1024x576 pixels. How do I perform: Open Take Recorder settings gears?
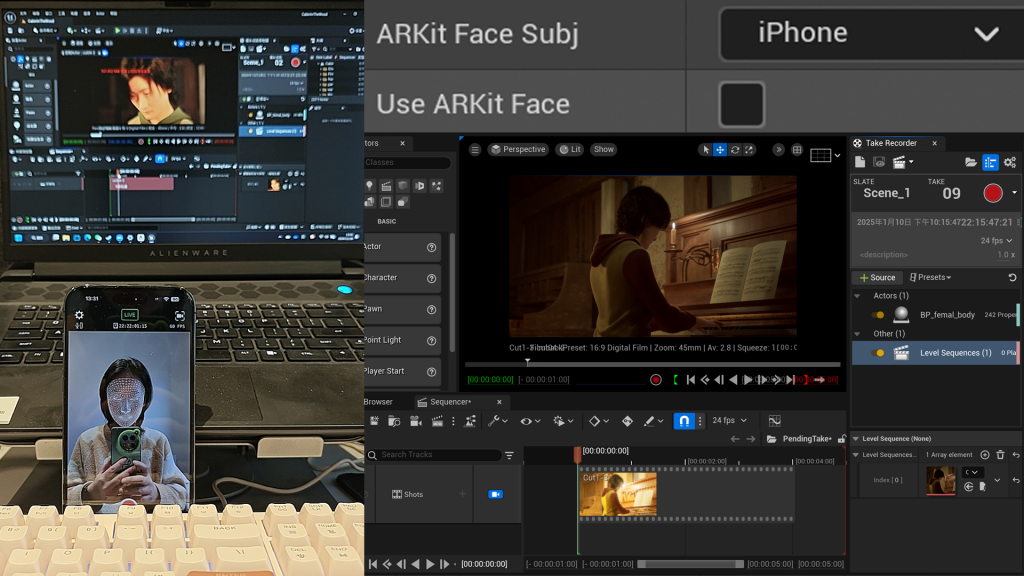(x=1010, y=163)
